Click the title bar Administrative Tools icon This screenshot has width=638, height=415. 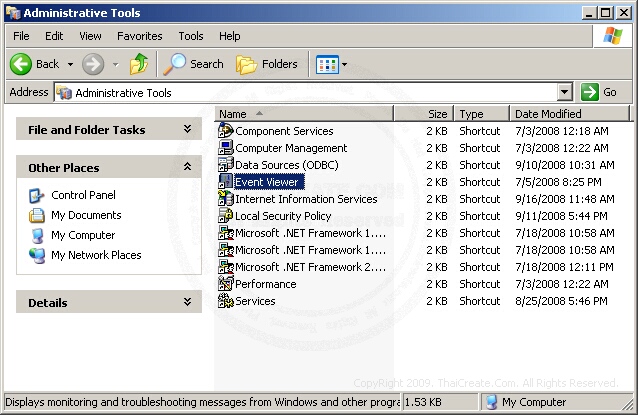click(13, 13)
